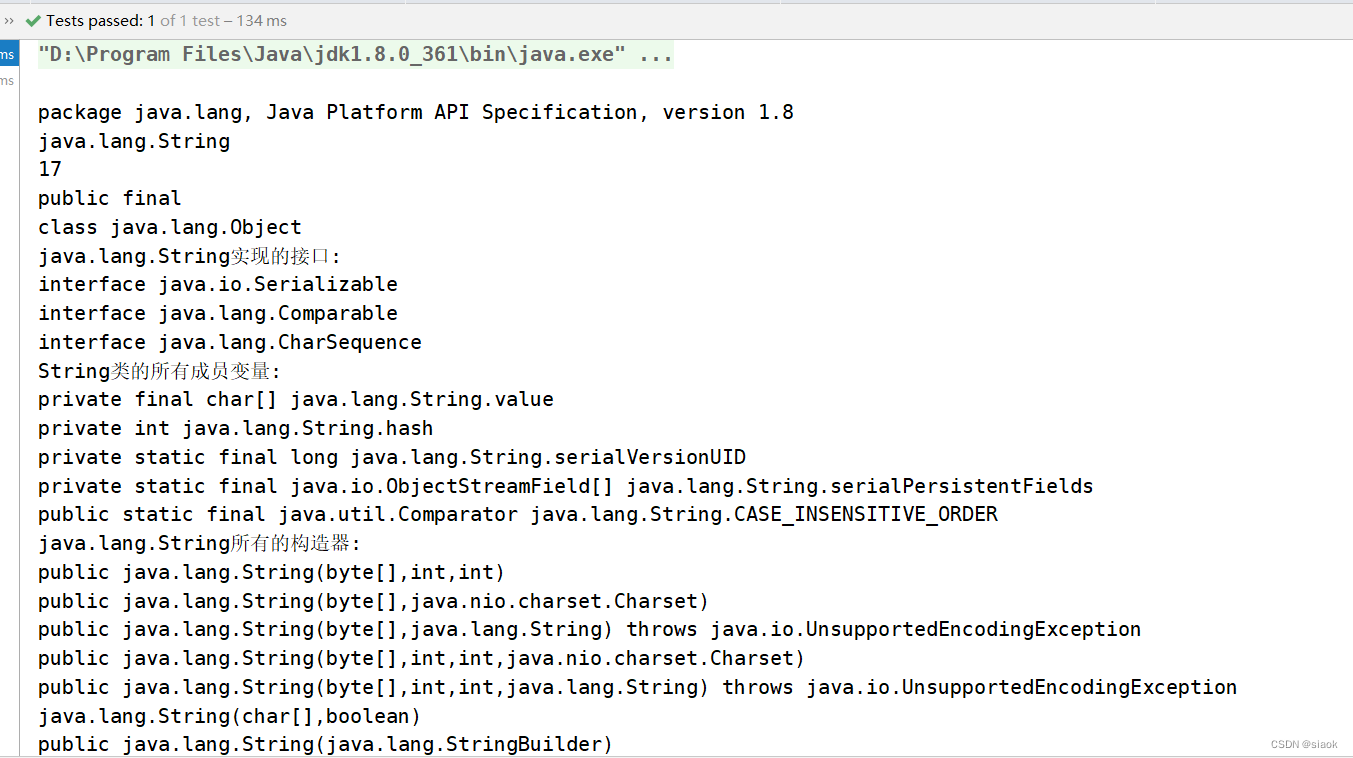Viewport: 1353px width, 758px height.
Task: Click the String(byte[],java.nio.charset.Charset) constructor line
Action: (x=374, y=601)
